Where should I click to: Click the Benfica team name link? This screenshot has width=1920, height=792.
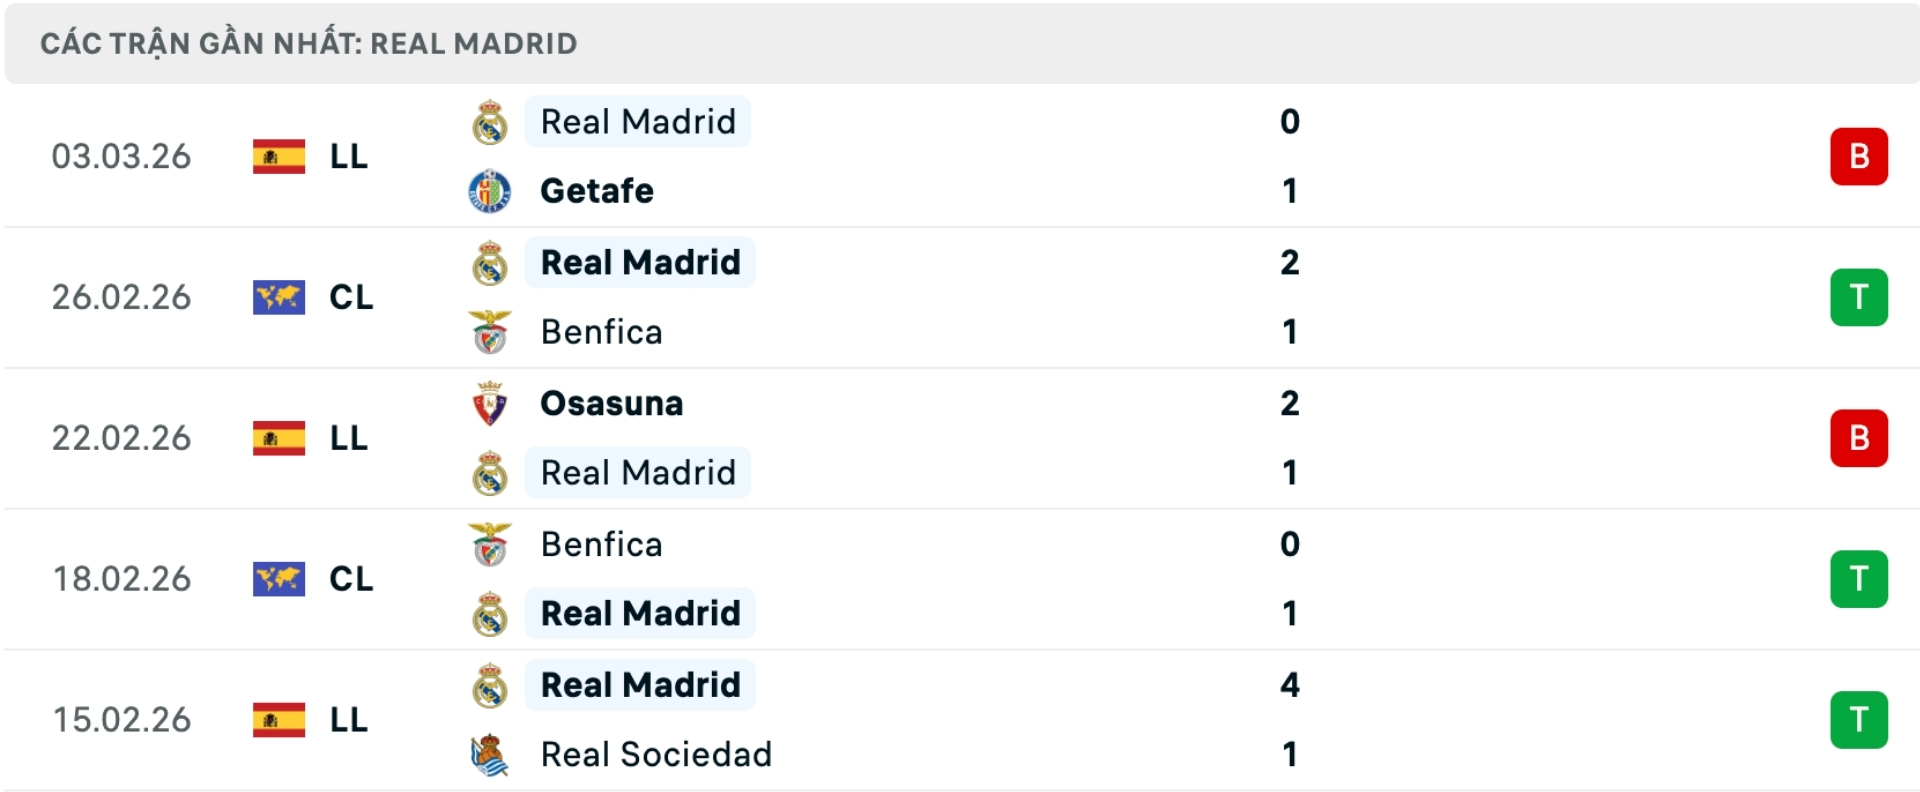tap(600, 332)
